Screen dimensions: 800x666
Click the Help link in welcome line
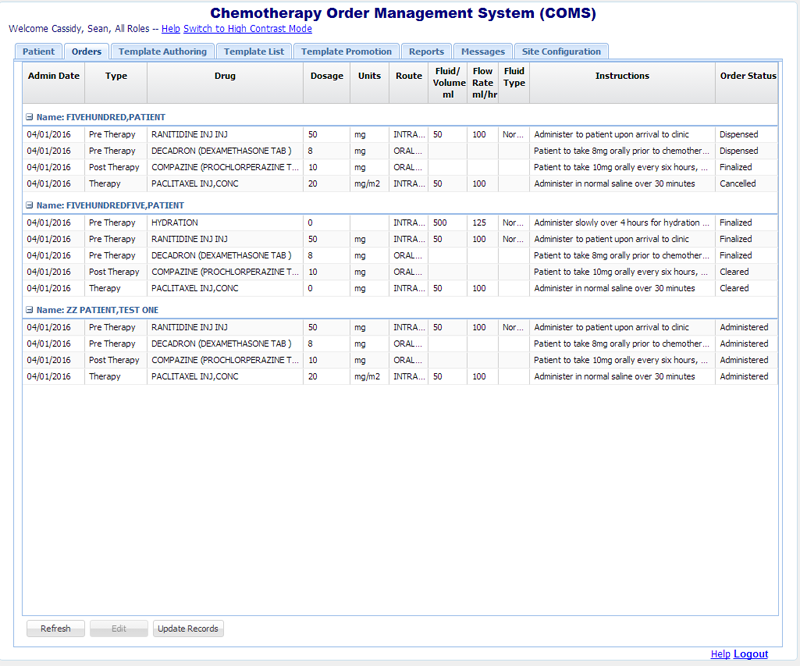tap(170, 29)
